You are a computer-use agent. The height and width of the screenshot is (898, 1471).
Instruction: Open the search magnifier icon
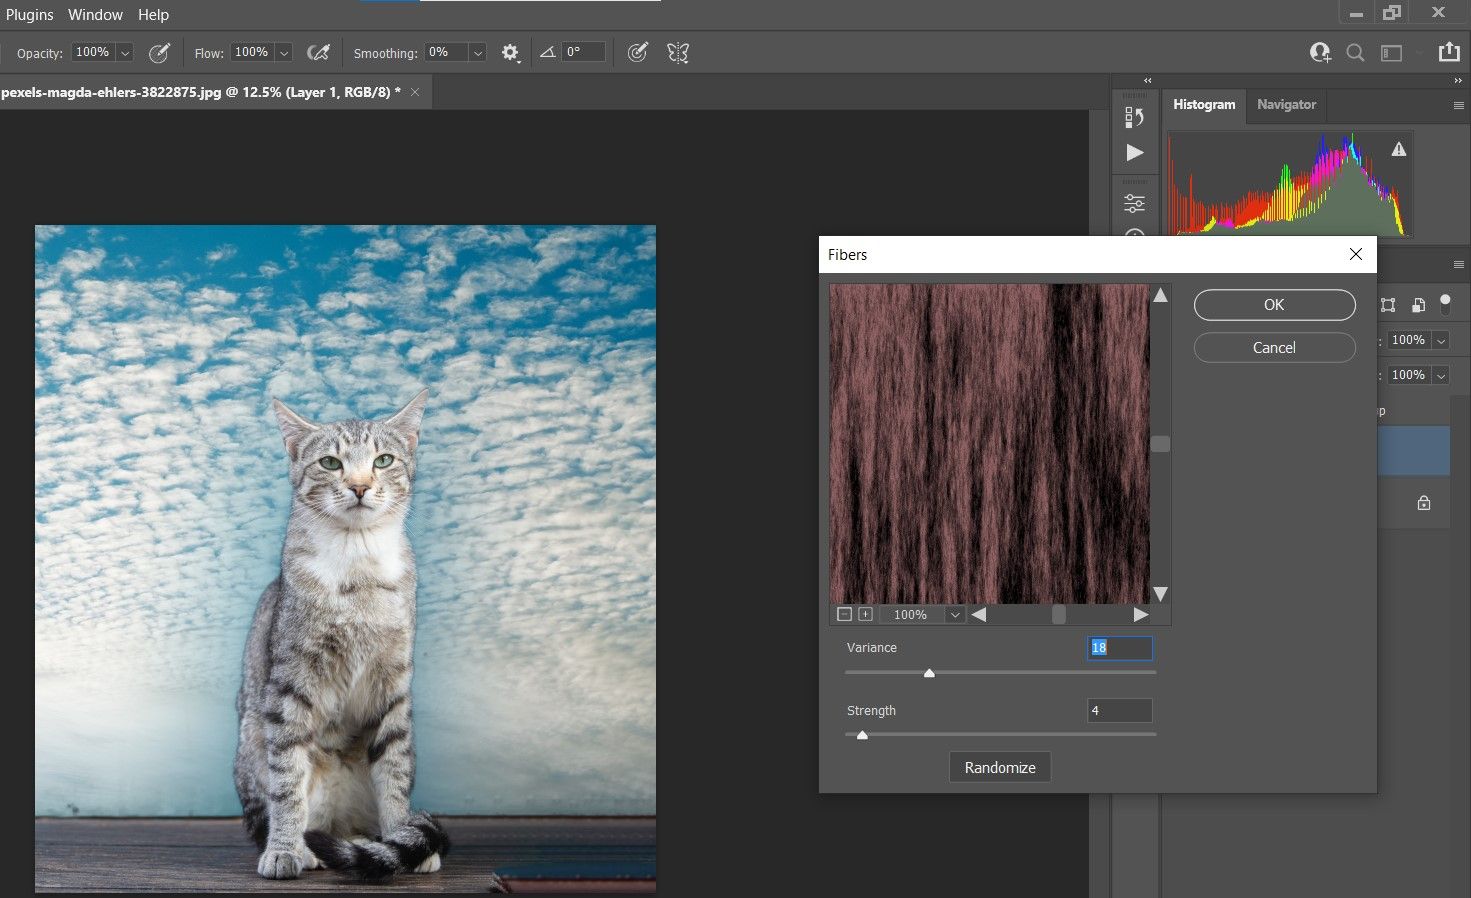tap(1355, 53)
